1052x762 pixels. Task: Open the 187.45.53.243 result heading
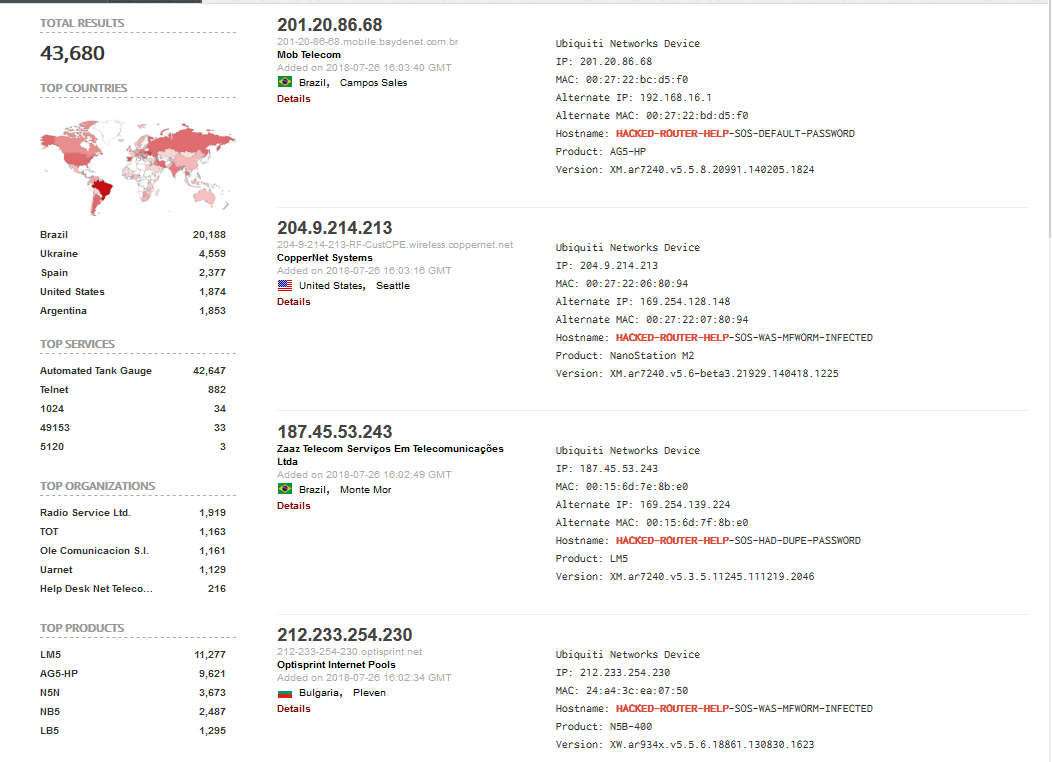pos(335,432)
